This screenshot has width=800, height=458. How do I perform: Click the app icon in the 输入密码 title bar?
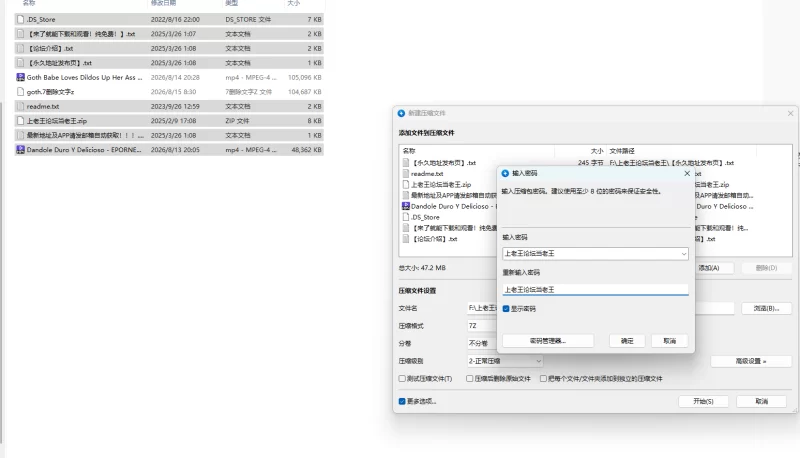pyautogui.click(x=505, y=173)
